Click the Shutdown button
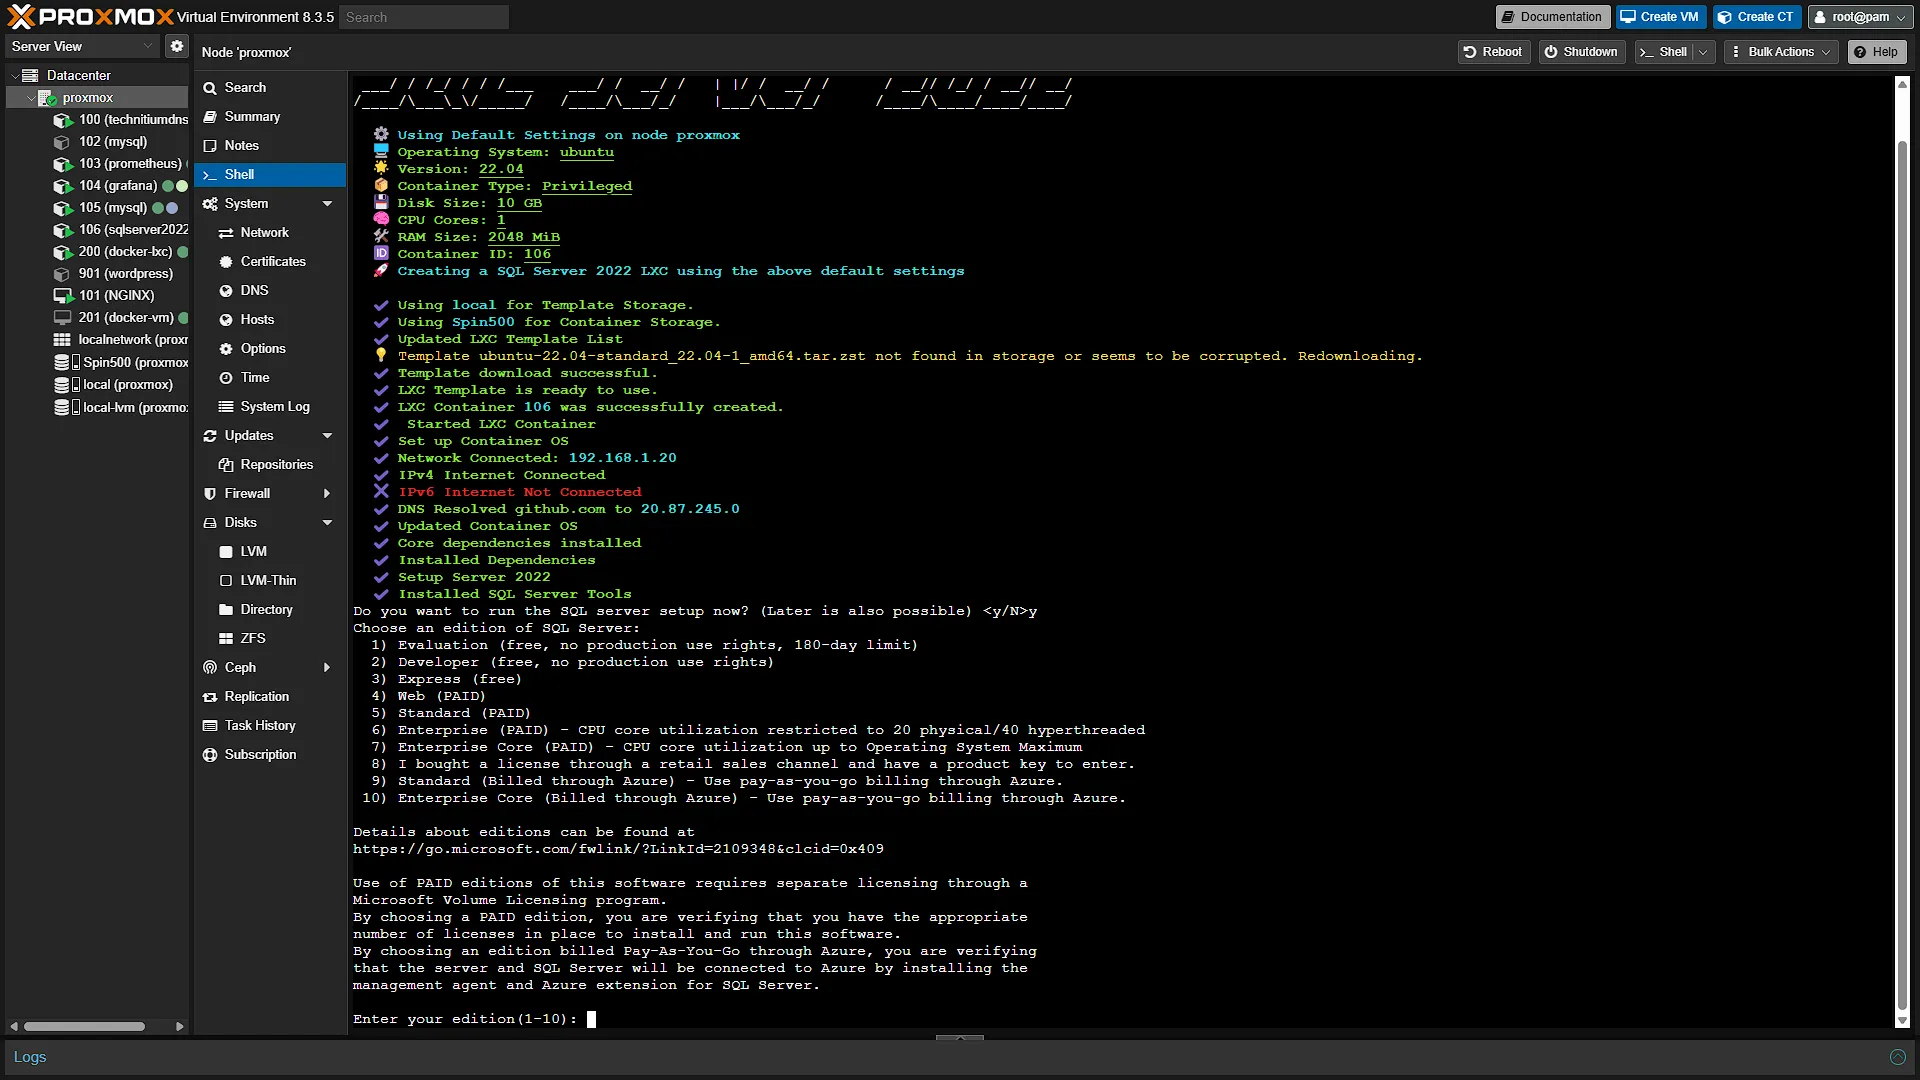The height and width of the screenshot is (1080, 1920). pyautogui.click(x=1581, y=52)
